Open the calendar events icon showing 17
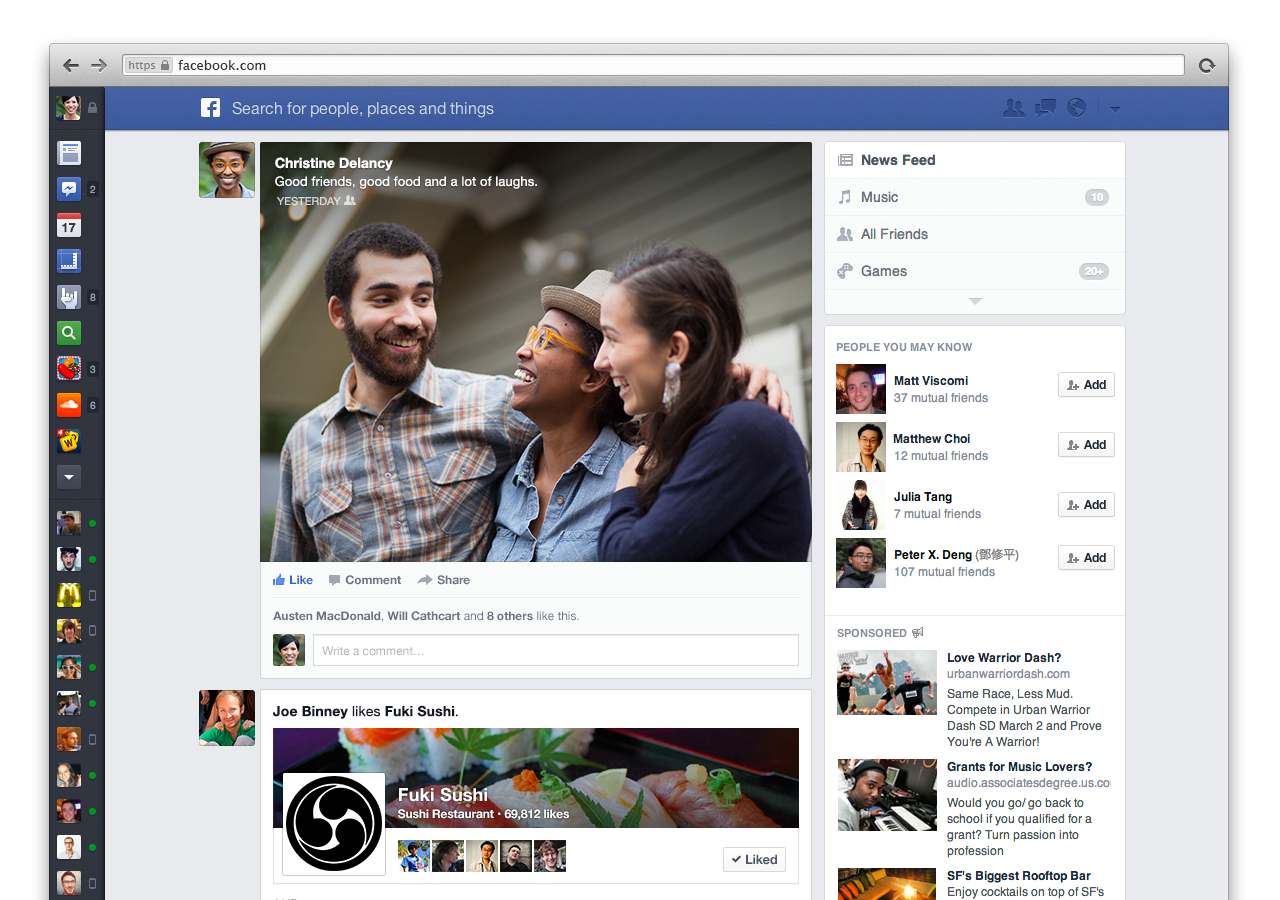Image resolution: width=1280 pixels, height=900 pixels. 68,225
